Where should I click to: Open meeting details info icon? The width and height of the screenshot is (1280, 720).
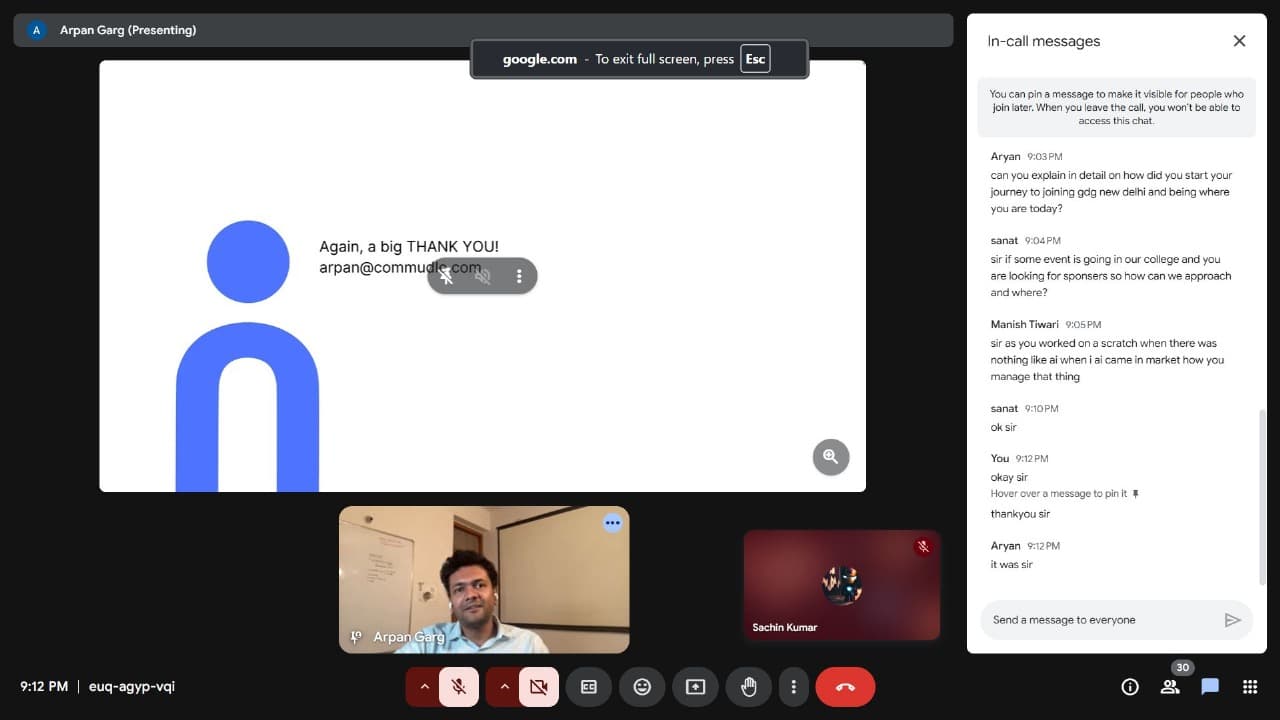(1130, 687)
